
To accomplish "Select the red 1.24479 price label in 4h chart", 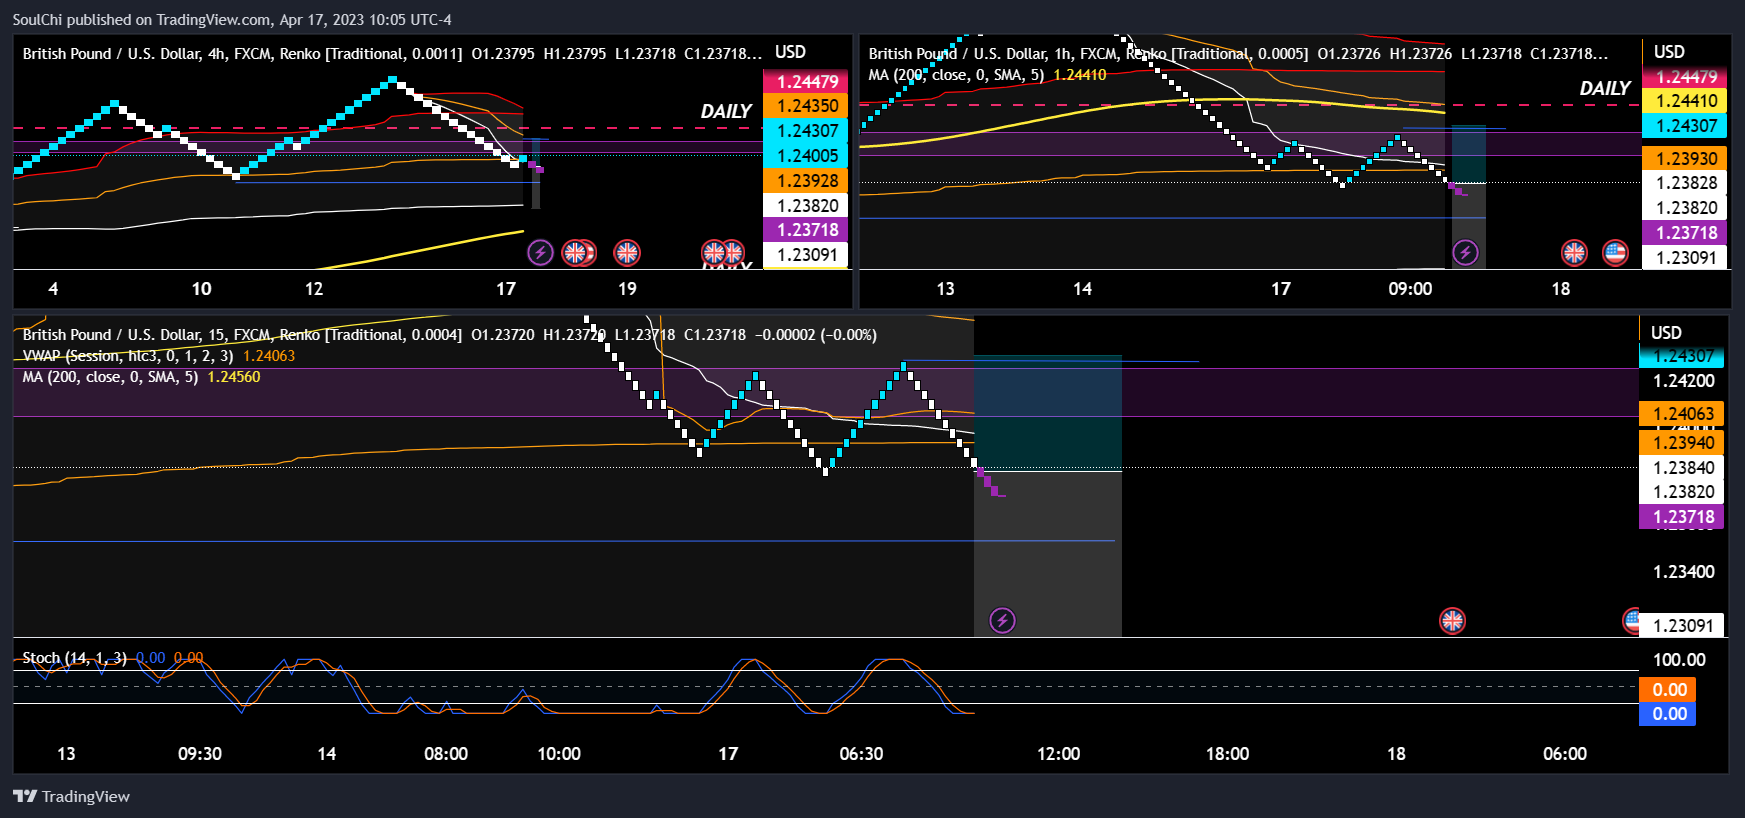I will click(807, 82).
